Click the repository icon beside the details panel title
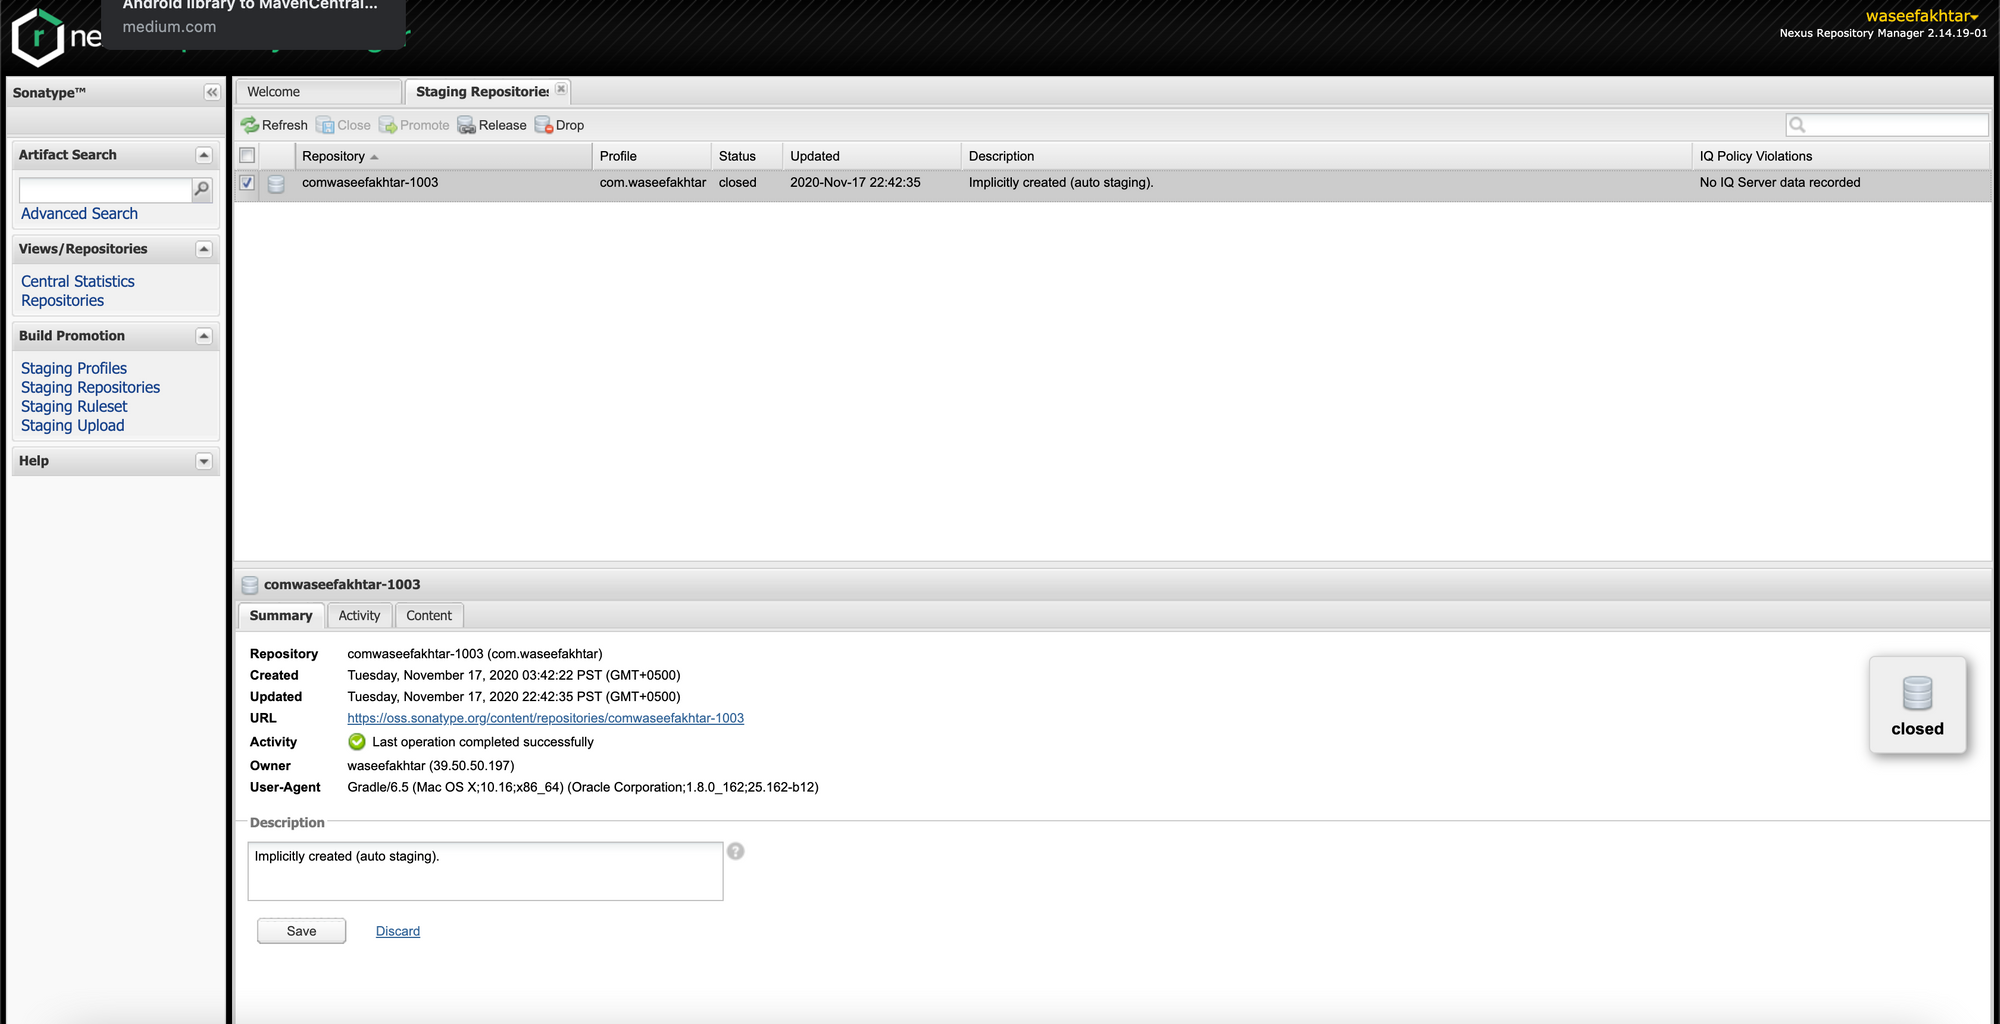 pos(250,585)
